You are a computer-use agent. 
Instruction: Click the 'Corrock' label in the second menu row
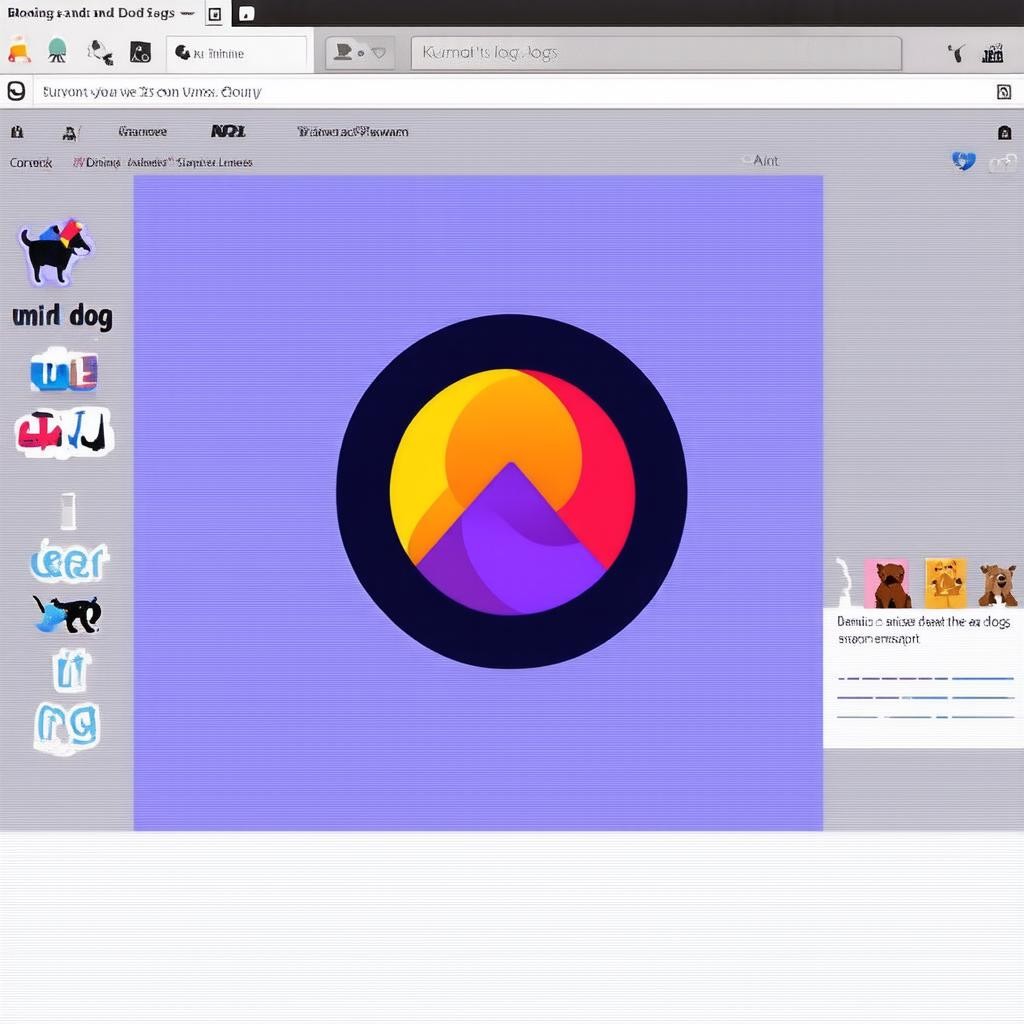pos(31,162)
